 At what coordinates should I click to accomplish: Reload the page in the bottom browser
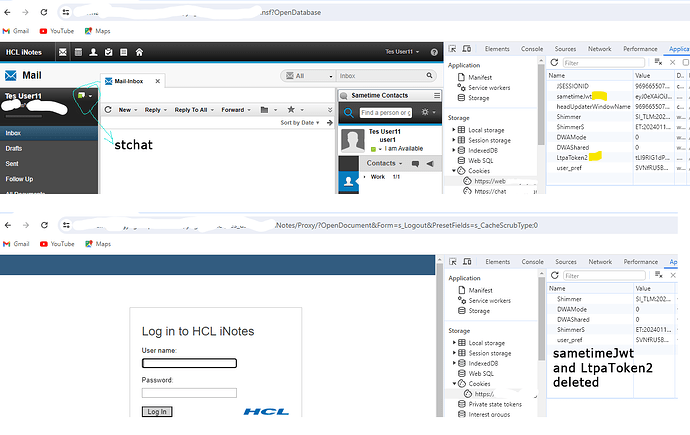pos(44,225)
